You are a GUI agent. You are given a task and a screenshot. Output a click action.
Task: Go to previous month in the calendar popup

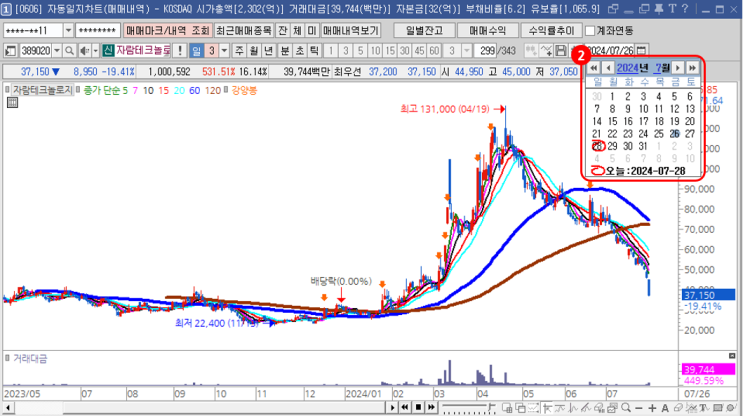(608, 68)
